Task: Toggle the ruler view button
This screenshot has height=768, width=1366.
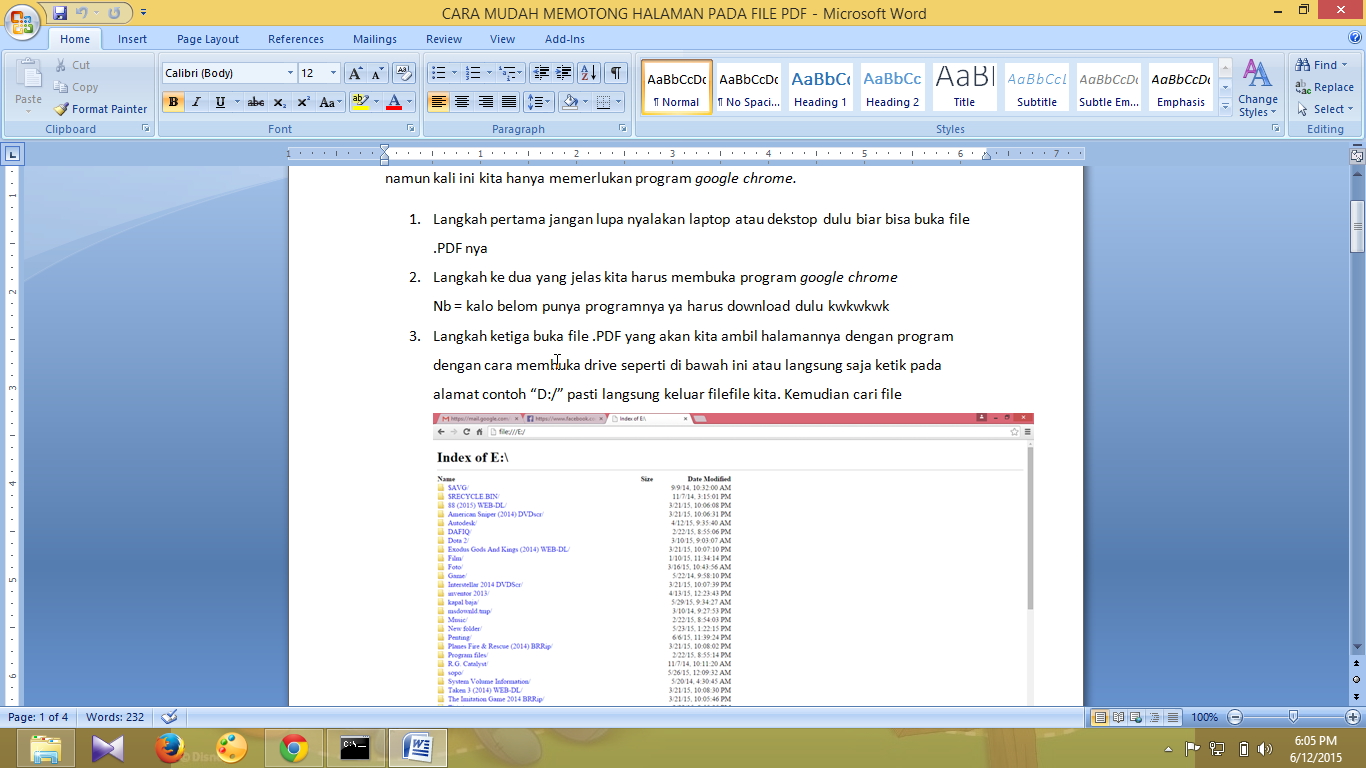Action: click(x=1356, y=155)
